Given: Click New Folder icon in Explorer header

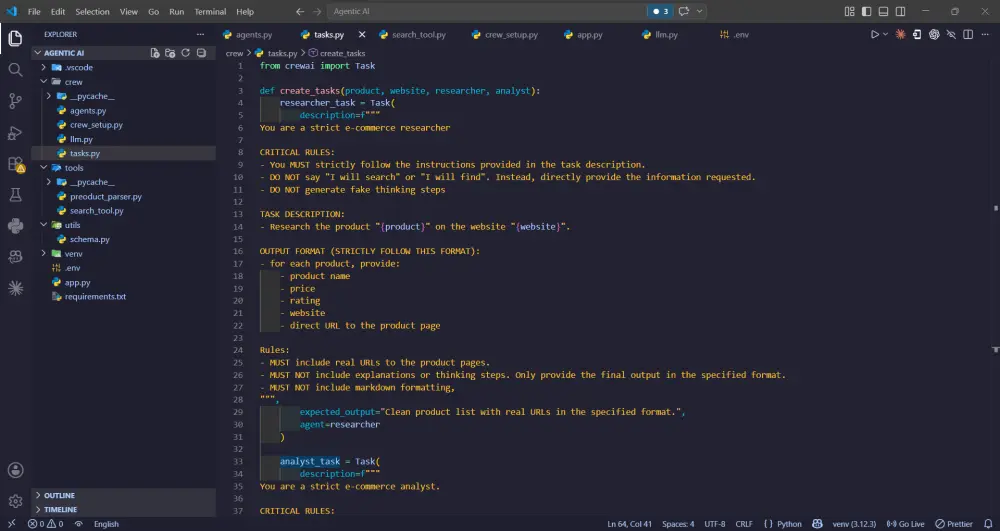Looking at the screenshot, I should point(170,53).
